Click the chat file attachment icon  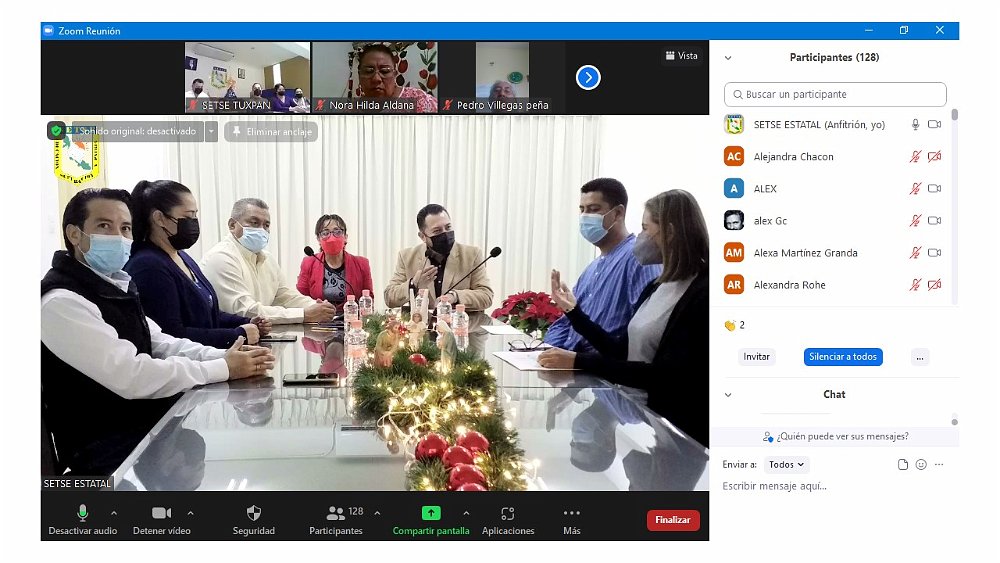903,465
